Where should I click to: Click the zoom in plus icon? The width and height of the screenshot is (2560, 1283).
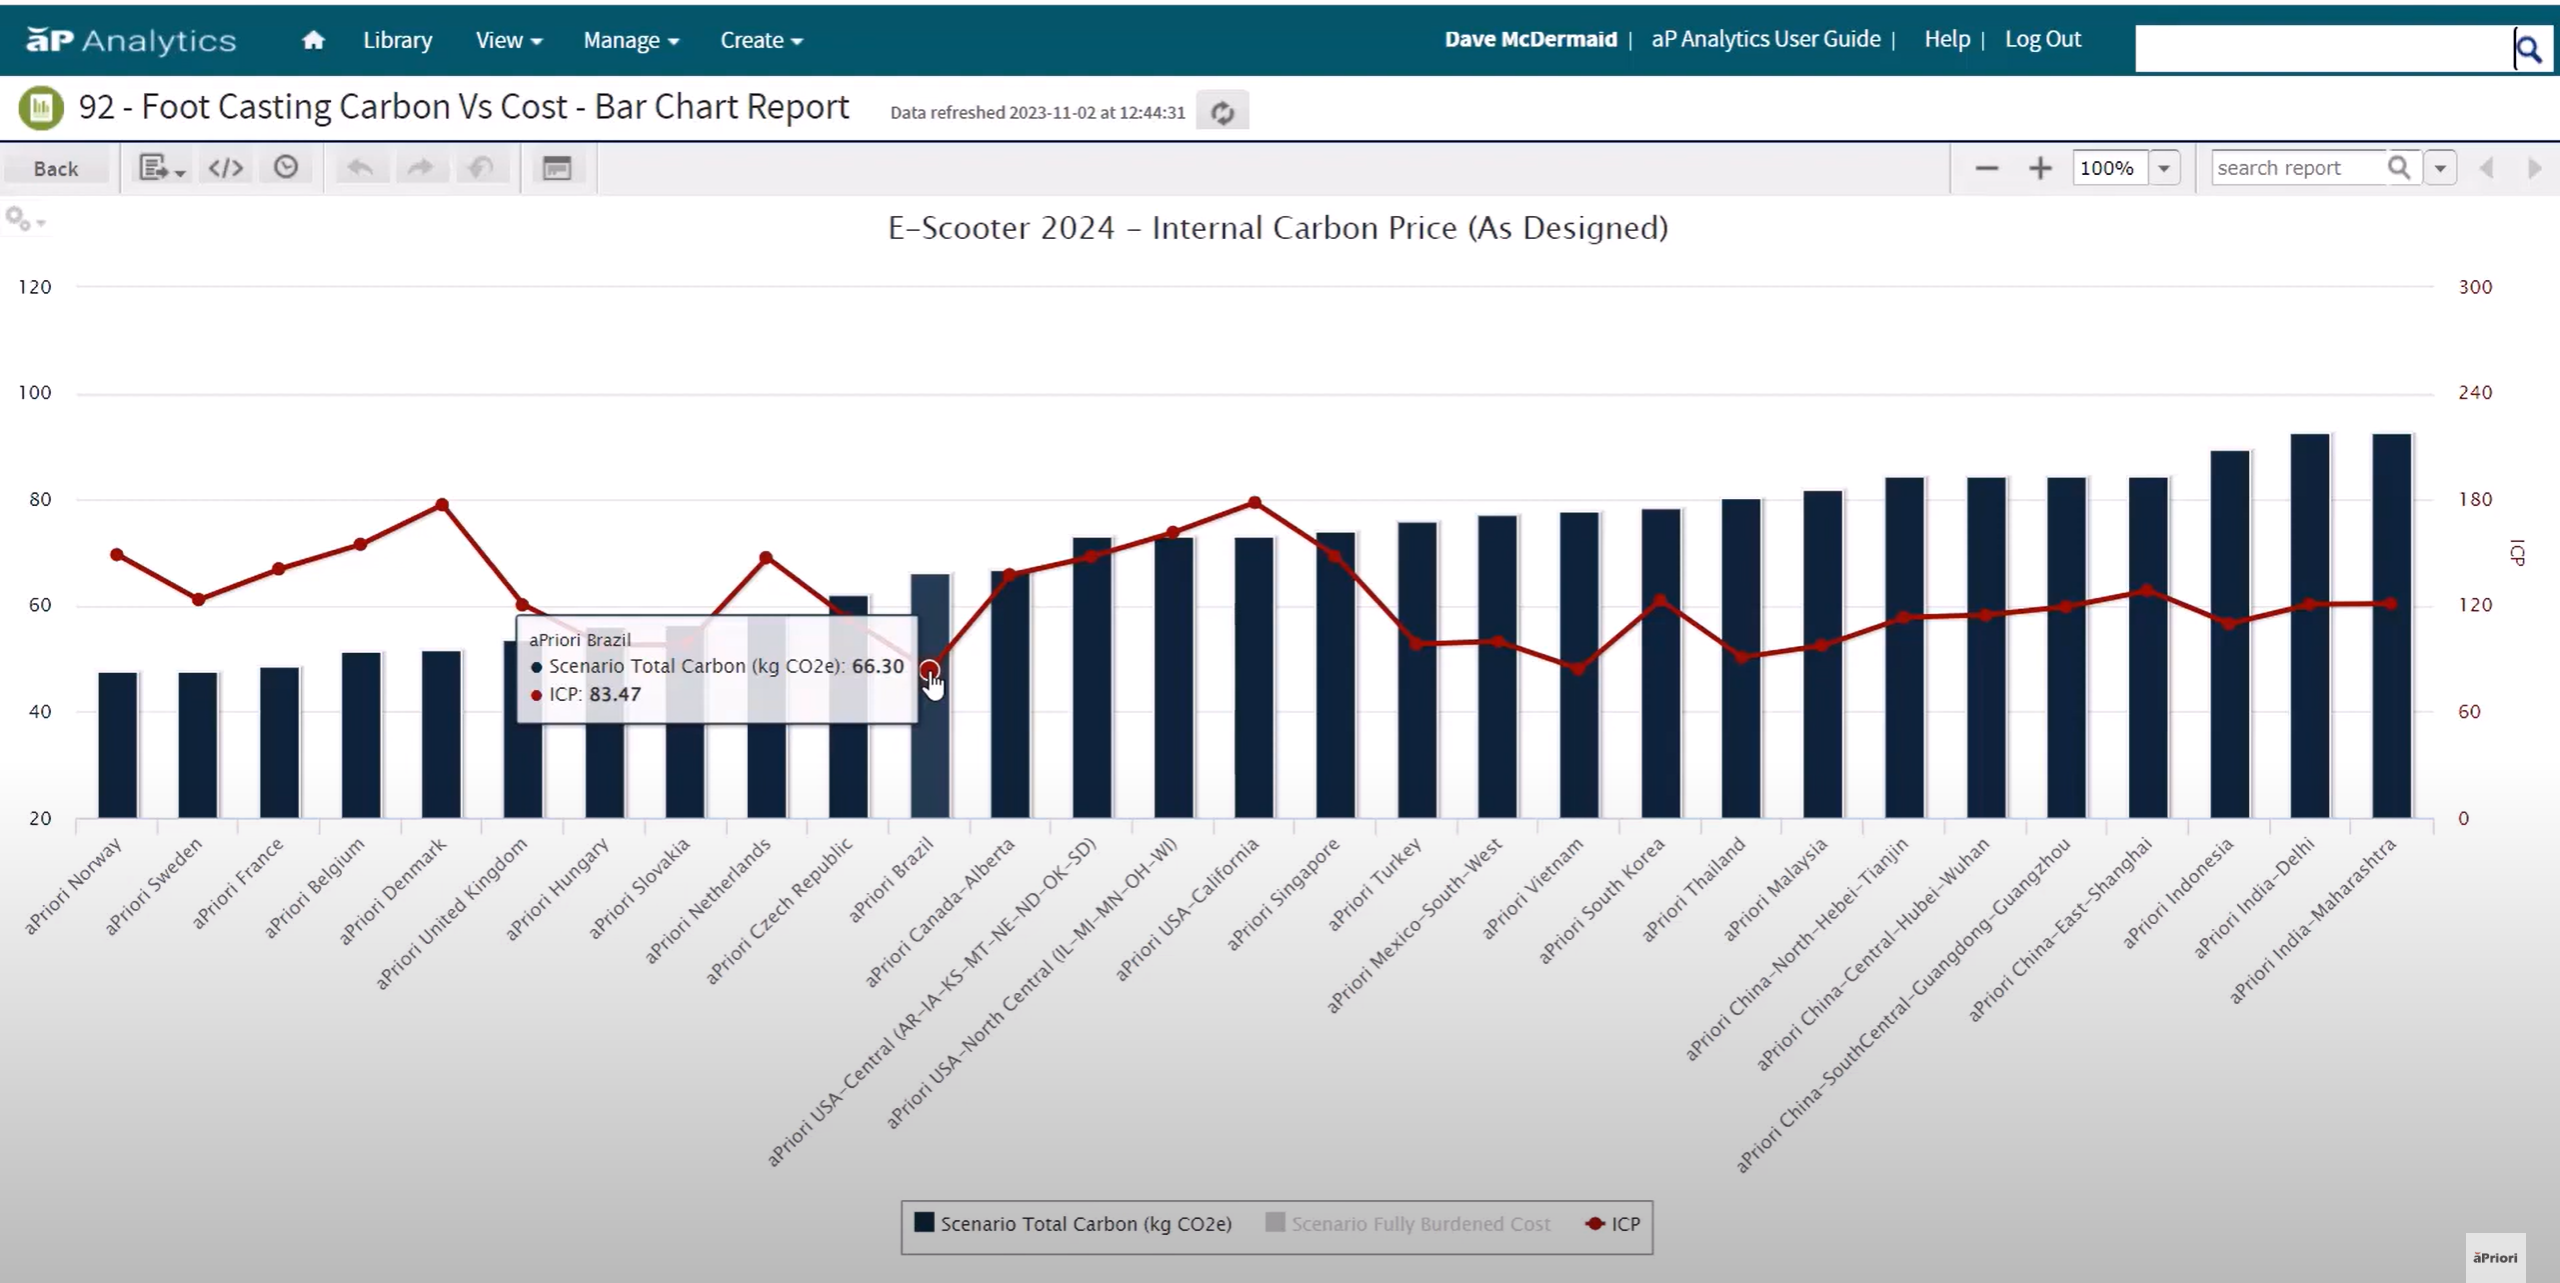(x=2040, y=168)
